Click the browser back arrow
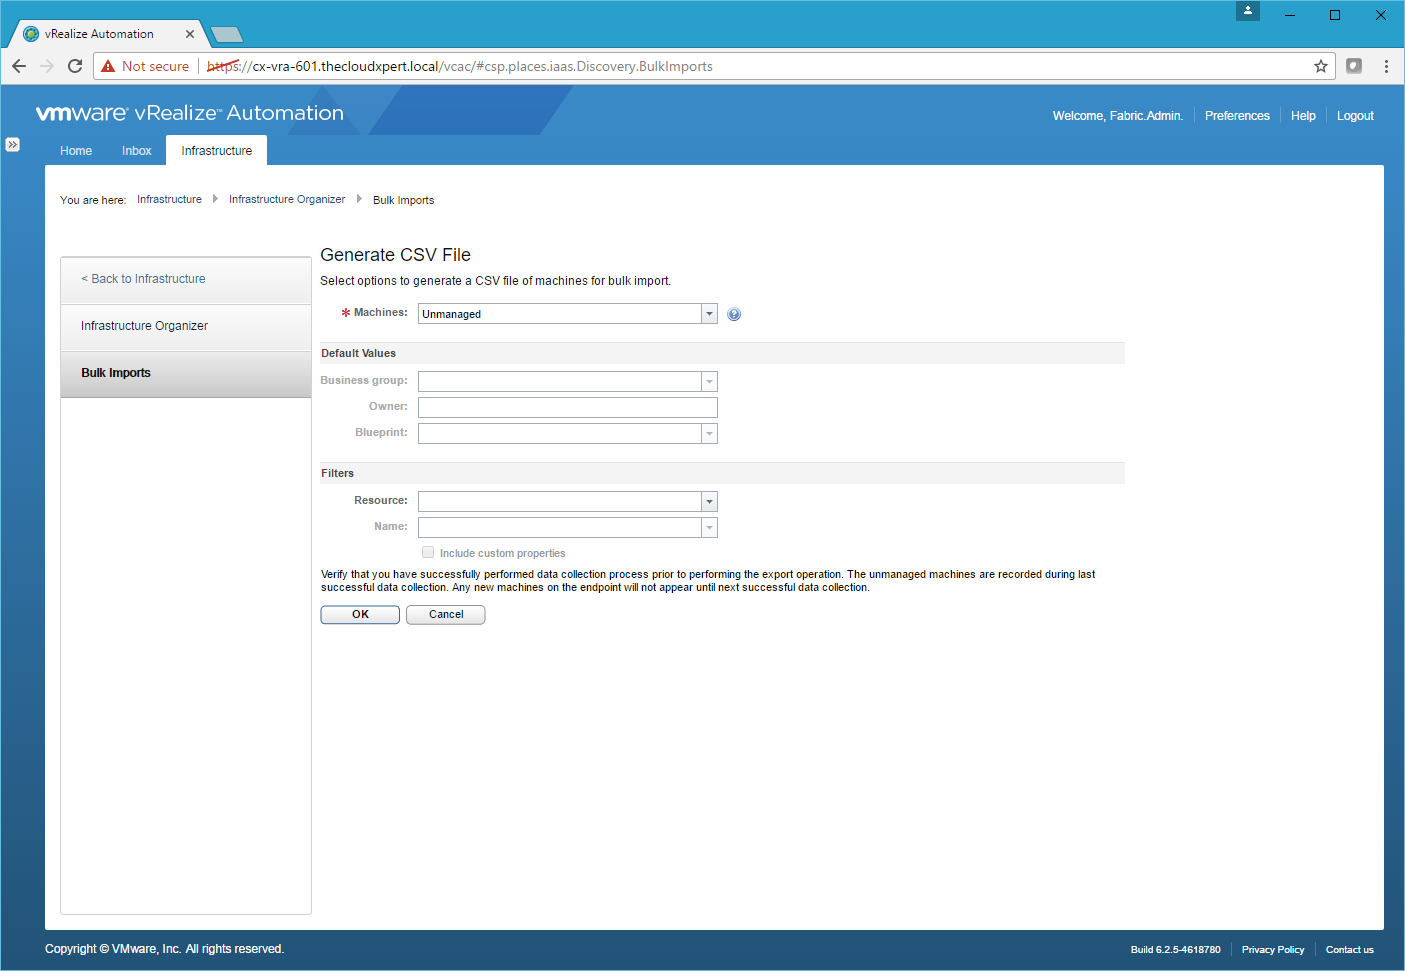Viewport: 1405px width, 971px height. tap(19, 66)
